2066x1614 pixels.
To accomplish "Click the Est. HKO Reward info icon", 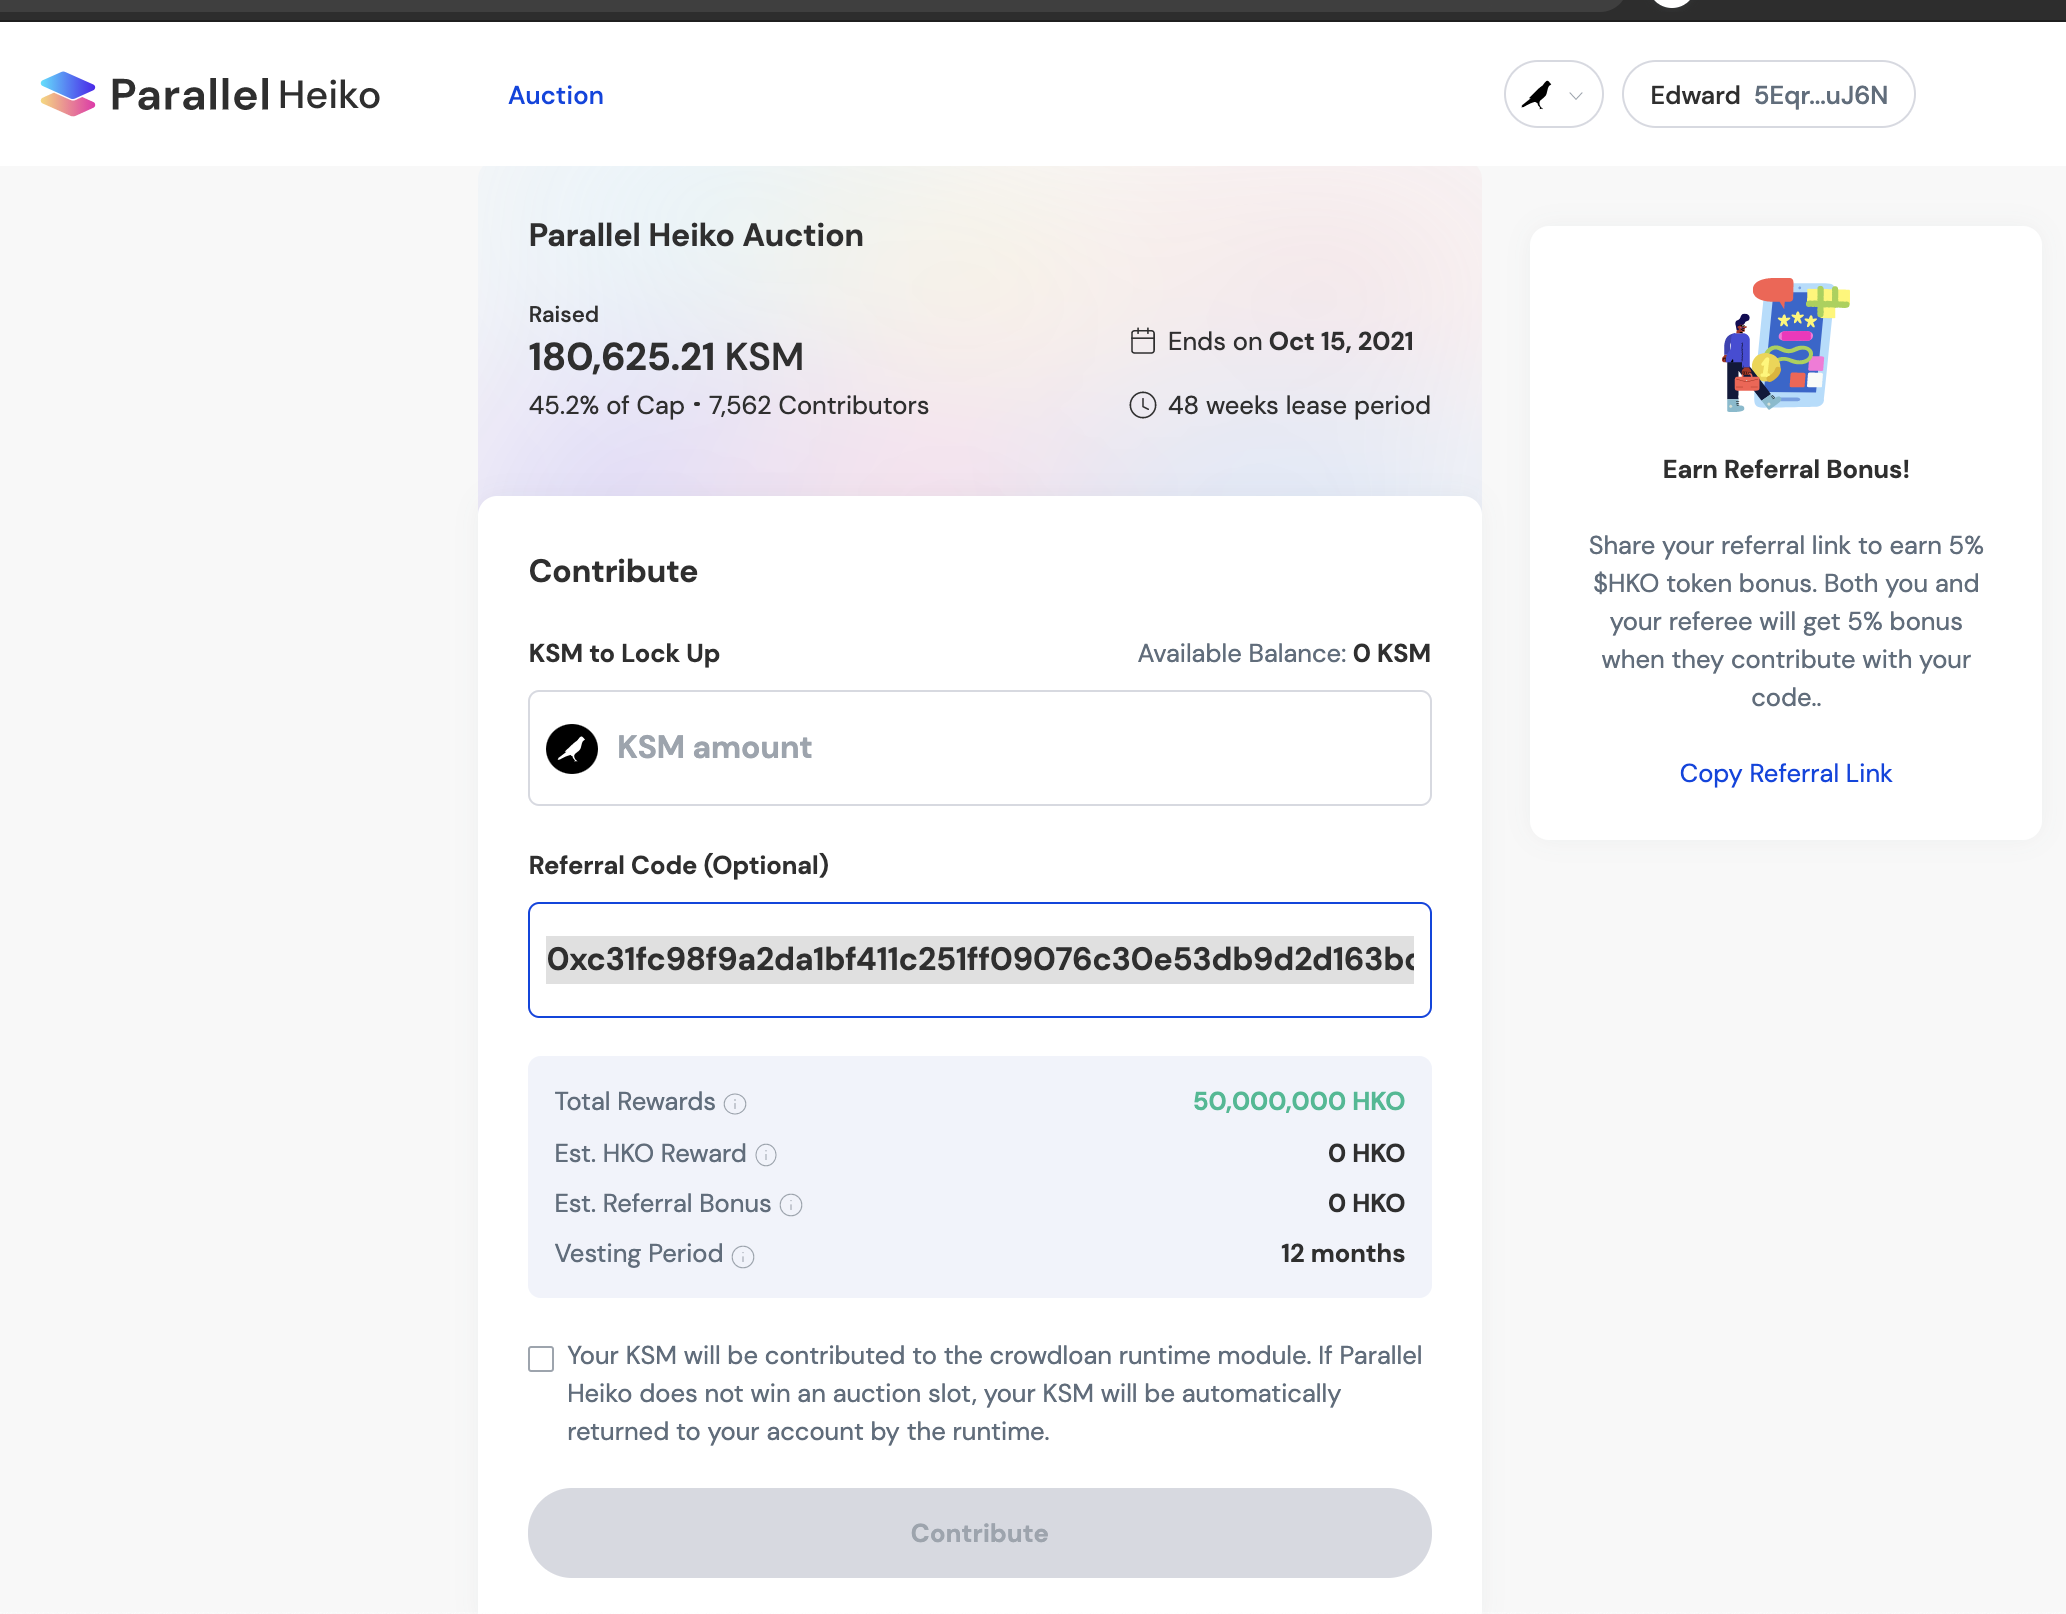I will (x=766, y=1155).
